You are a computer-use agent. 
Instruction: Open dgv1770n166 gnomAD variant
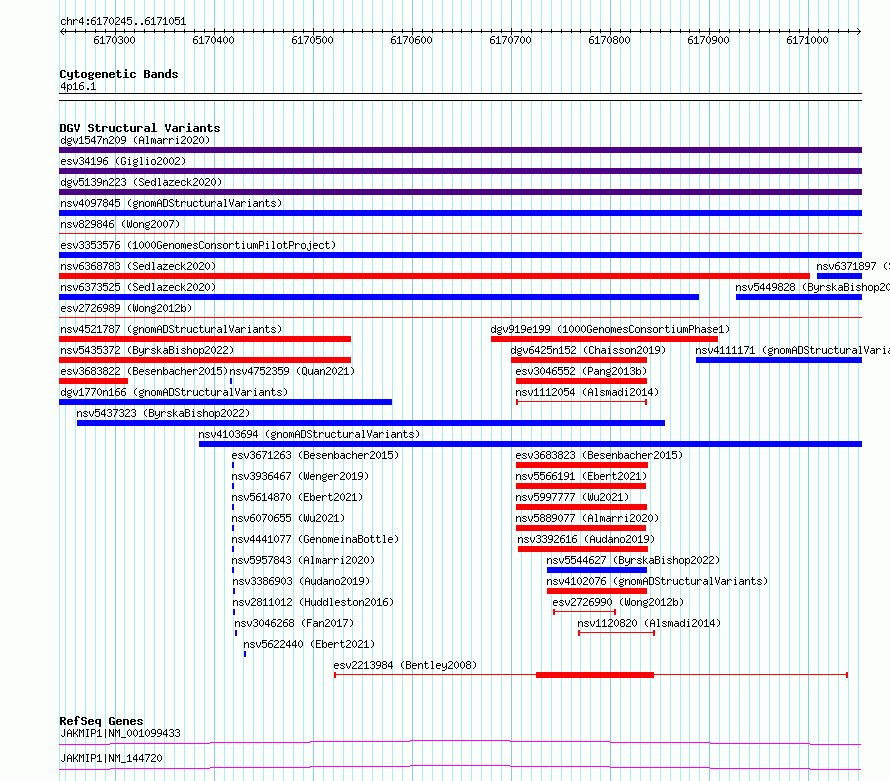click(x=174, y=392)
